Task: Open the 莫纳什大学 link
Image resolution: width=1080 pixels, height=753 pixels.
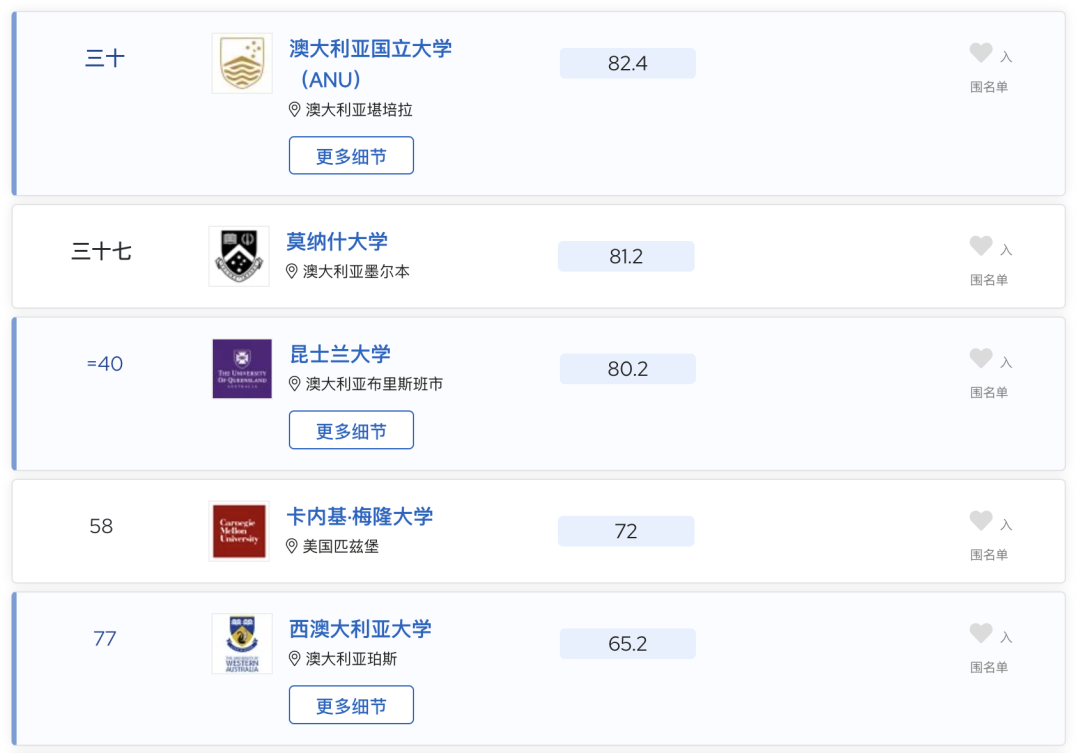Action: [x=337, y=242]
